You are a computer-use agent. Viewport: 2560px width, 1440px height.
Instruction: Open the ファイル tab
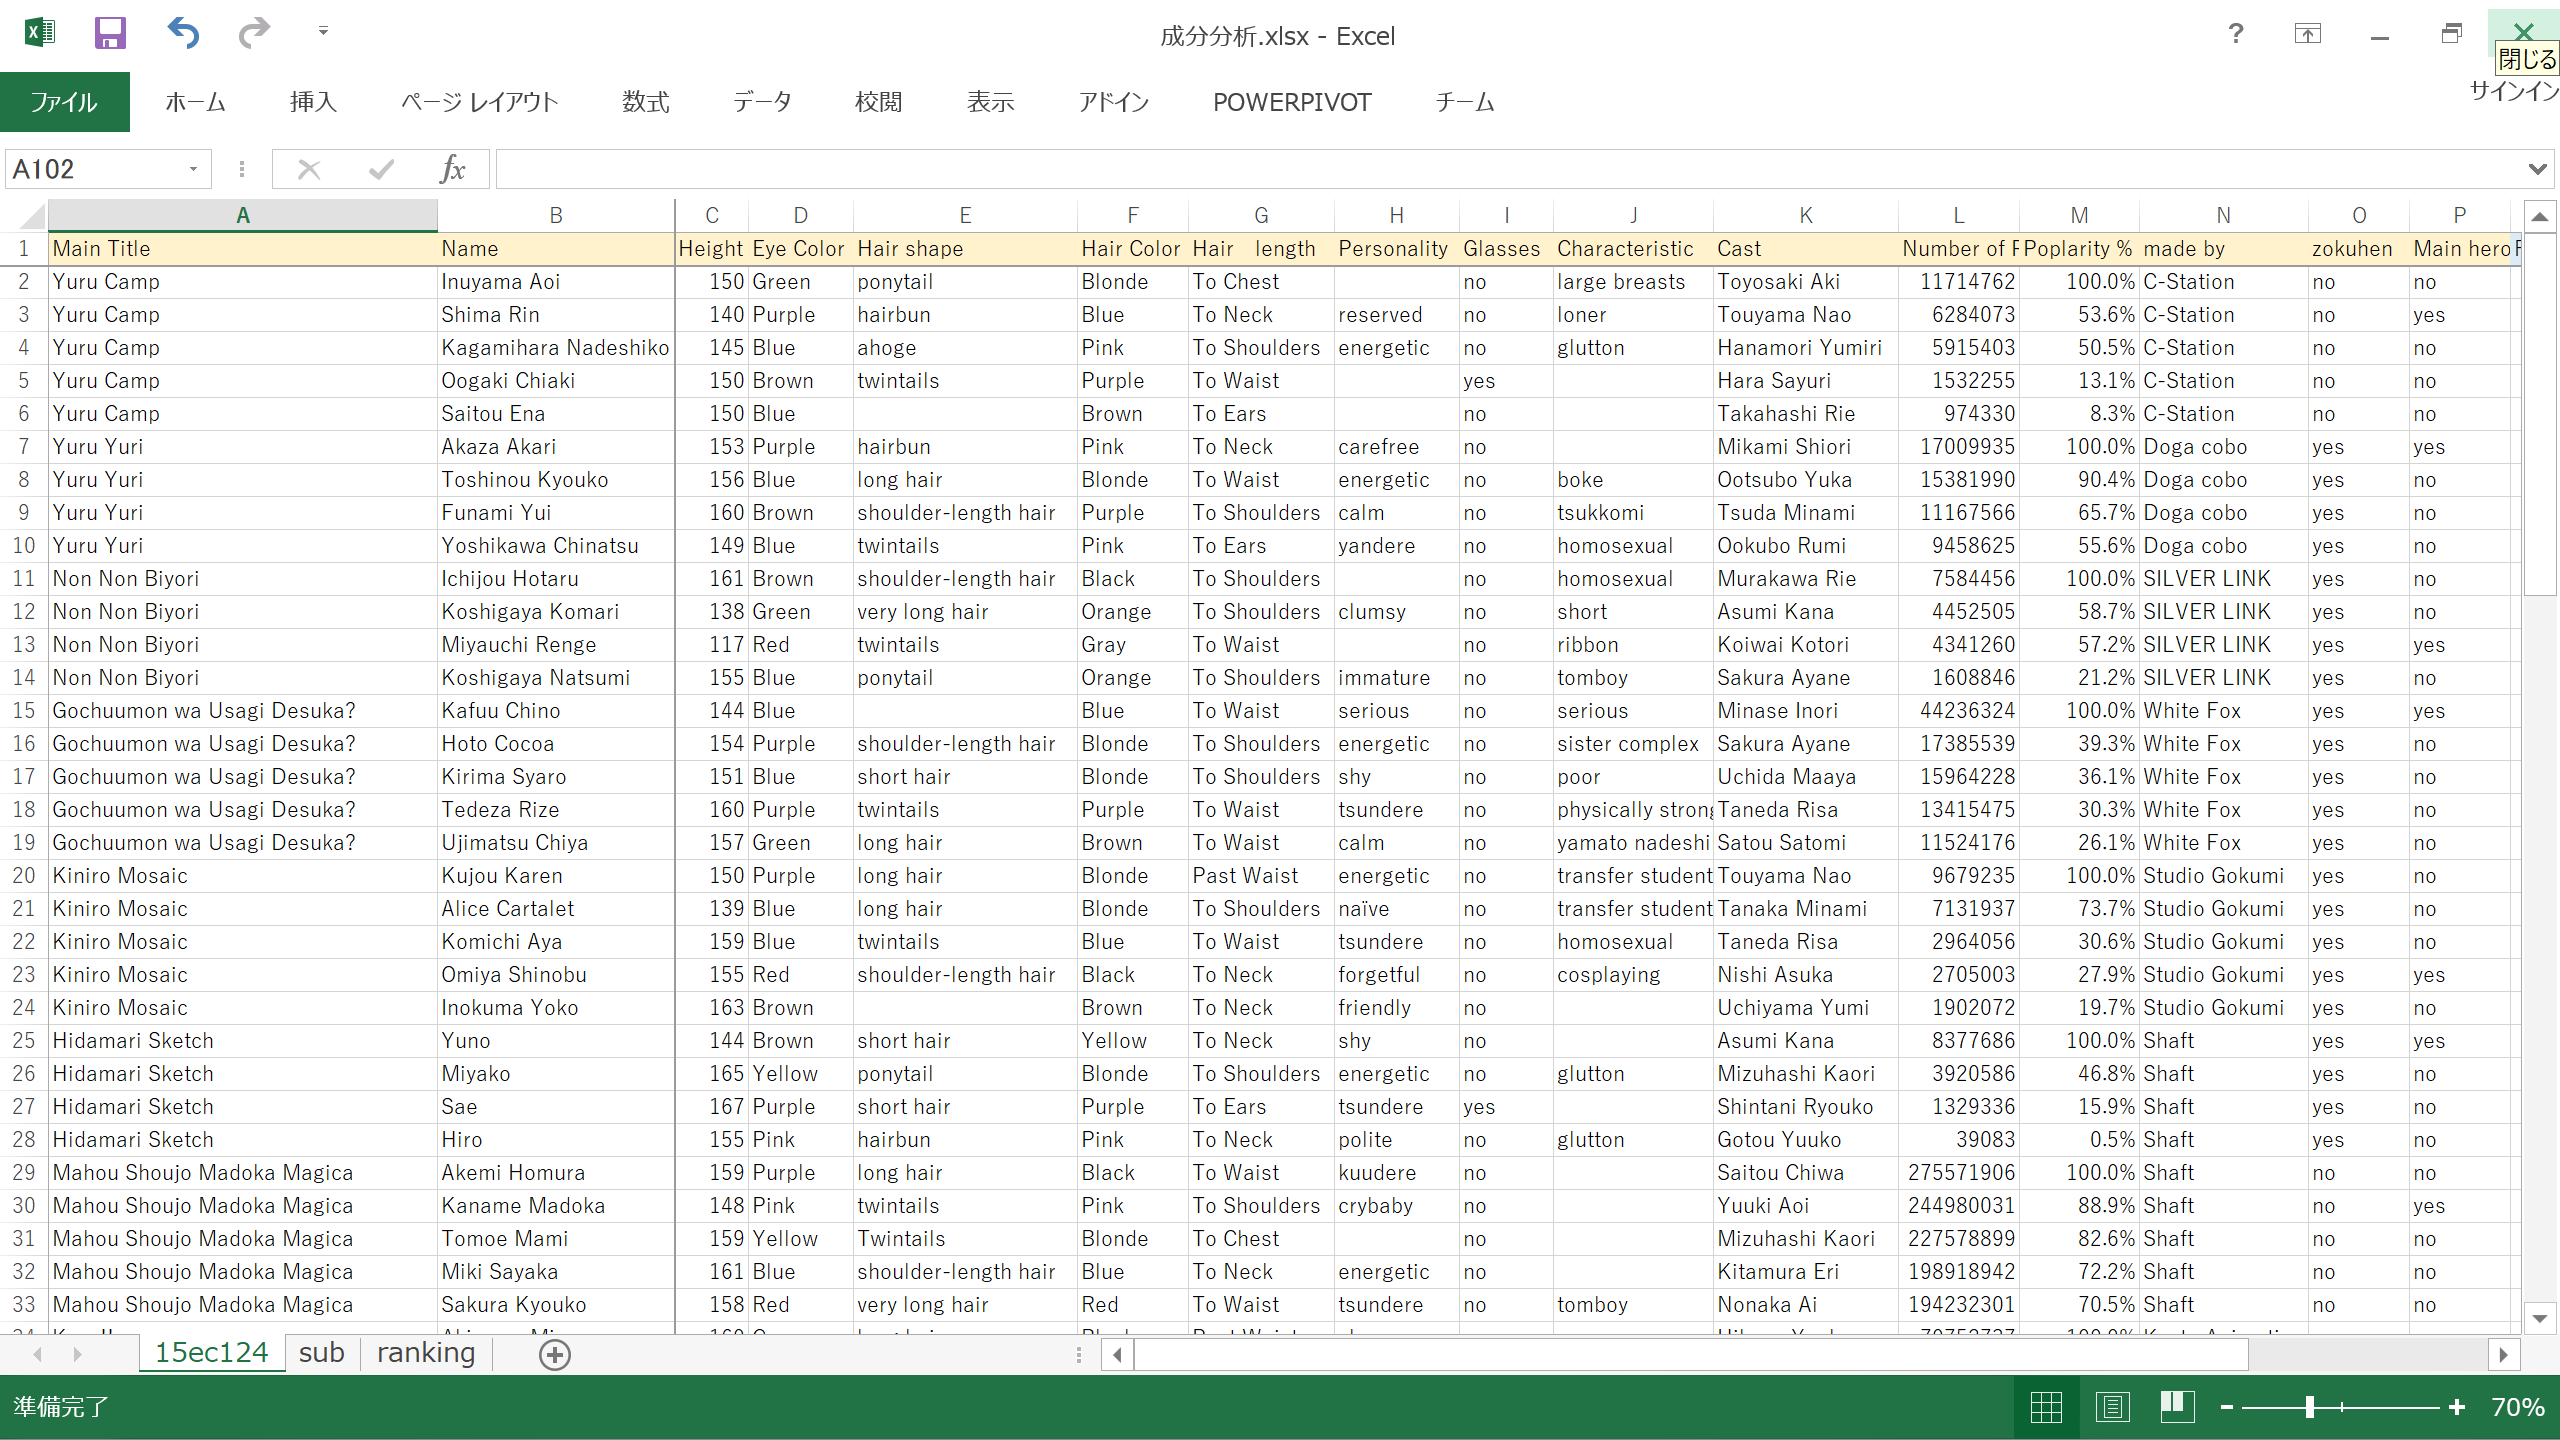point(64,102)
